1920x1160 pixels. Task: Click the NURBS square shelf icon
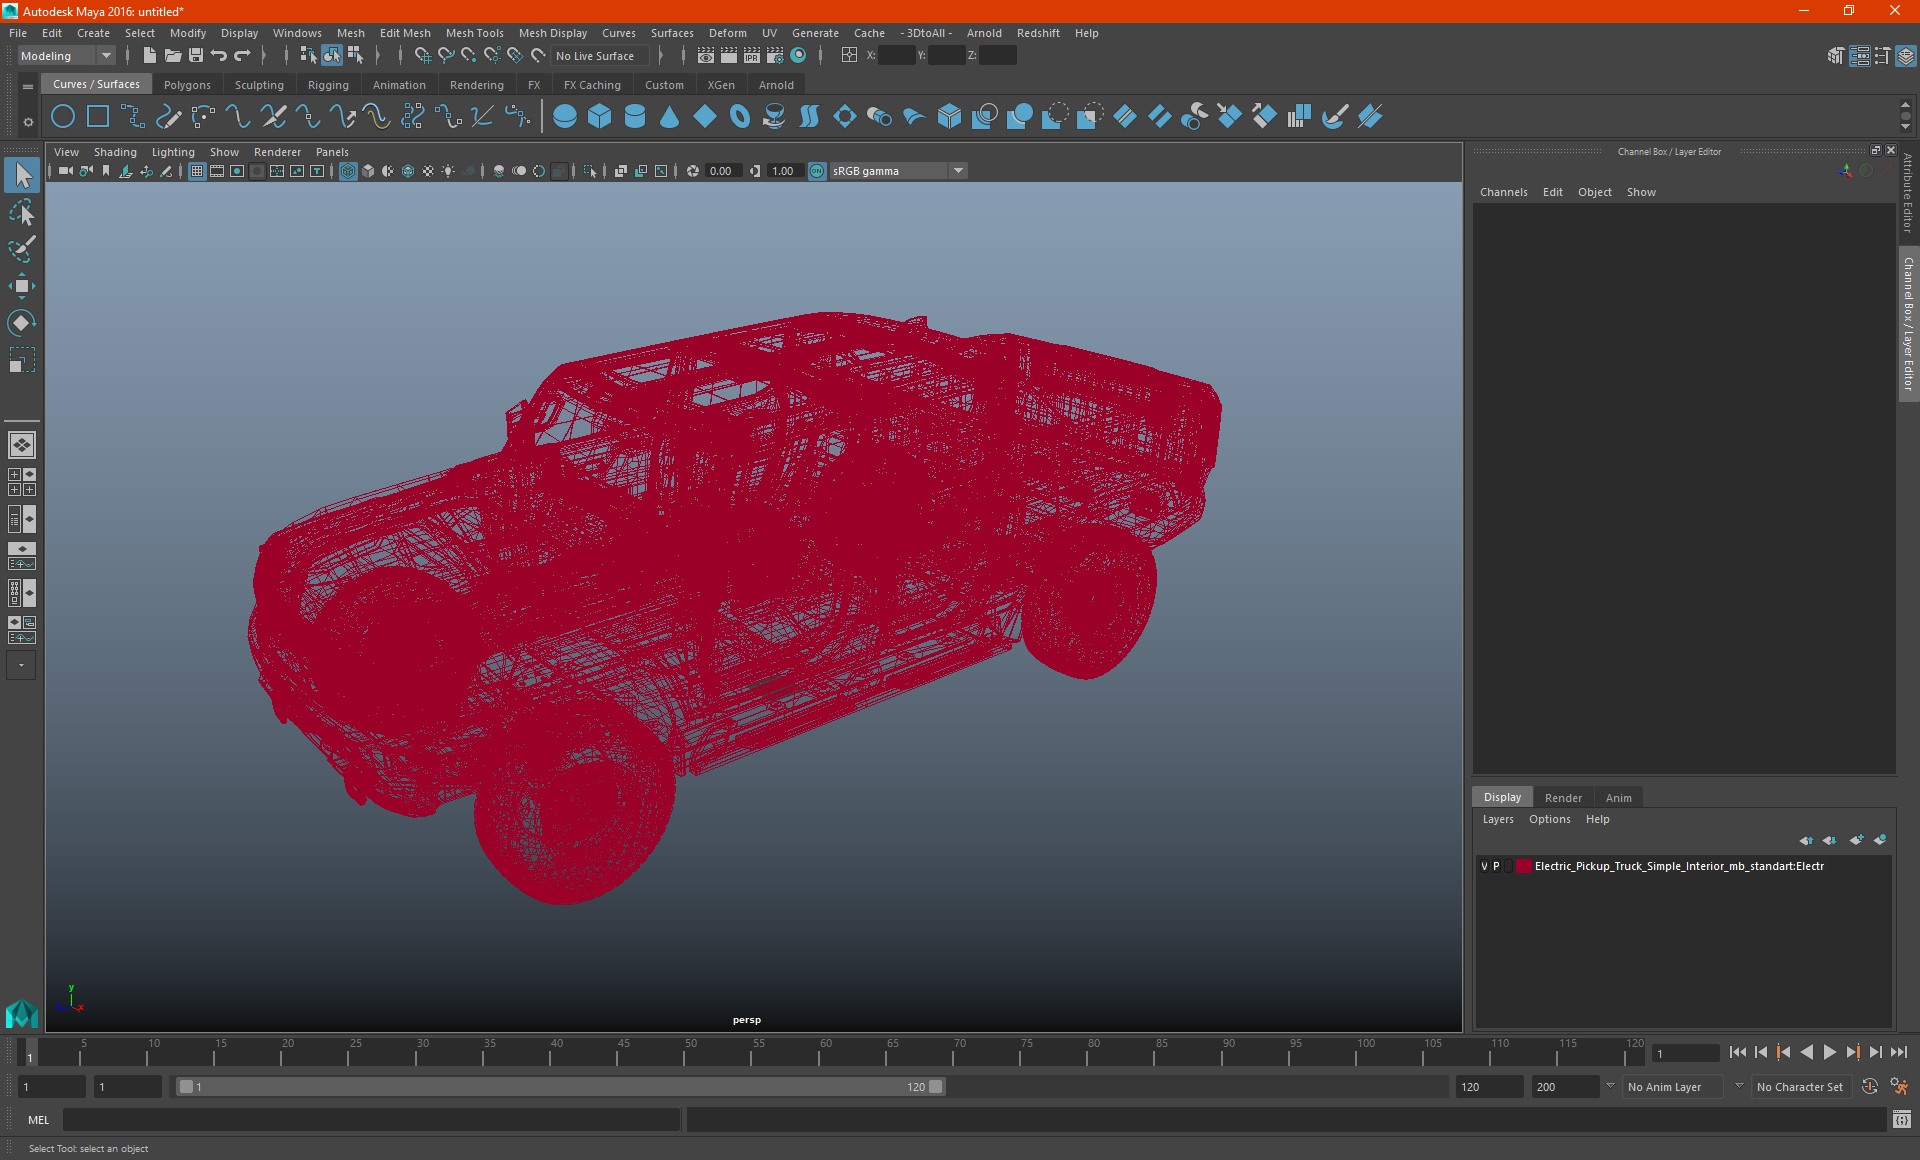(x=98, y=117)
